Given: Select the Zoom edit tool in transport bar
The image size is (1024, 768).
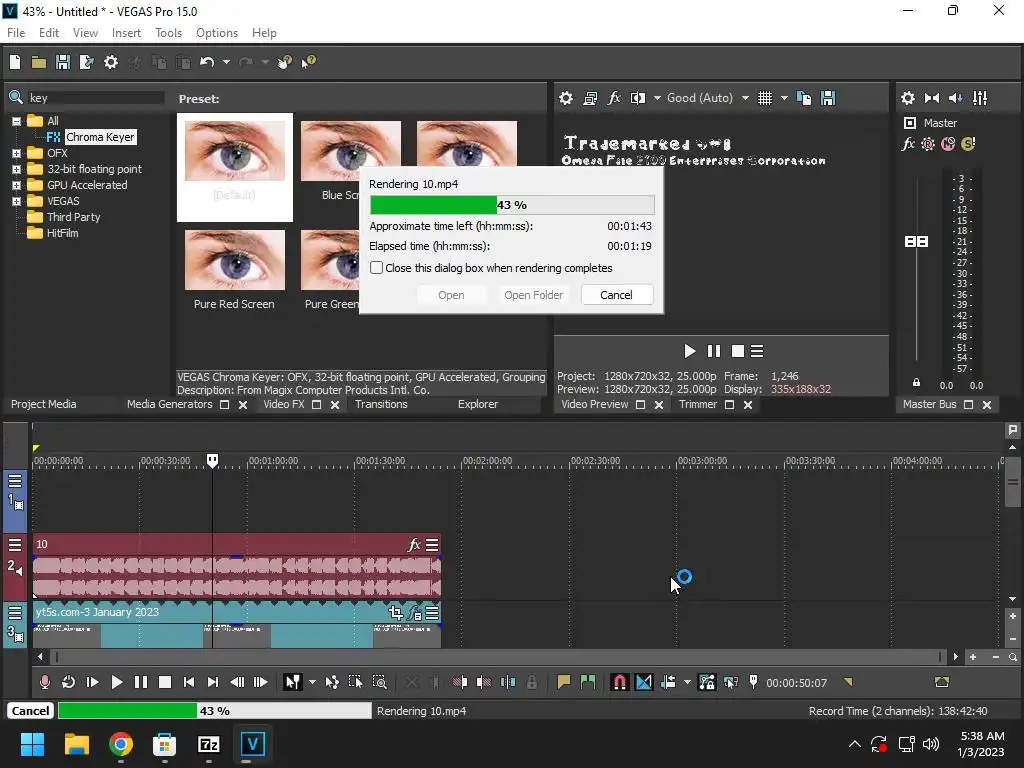Looking at the screenshot, I should coord(379,682).
